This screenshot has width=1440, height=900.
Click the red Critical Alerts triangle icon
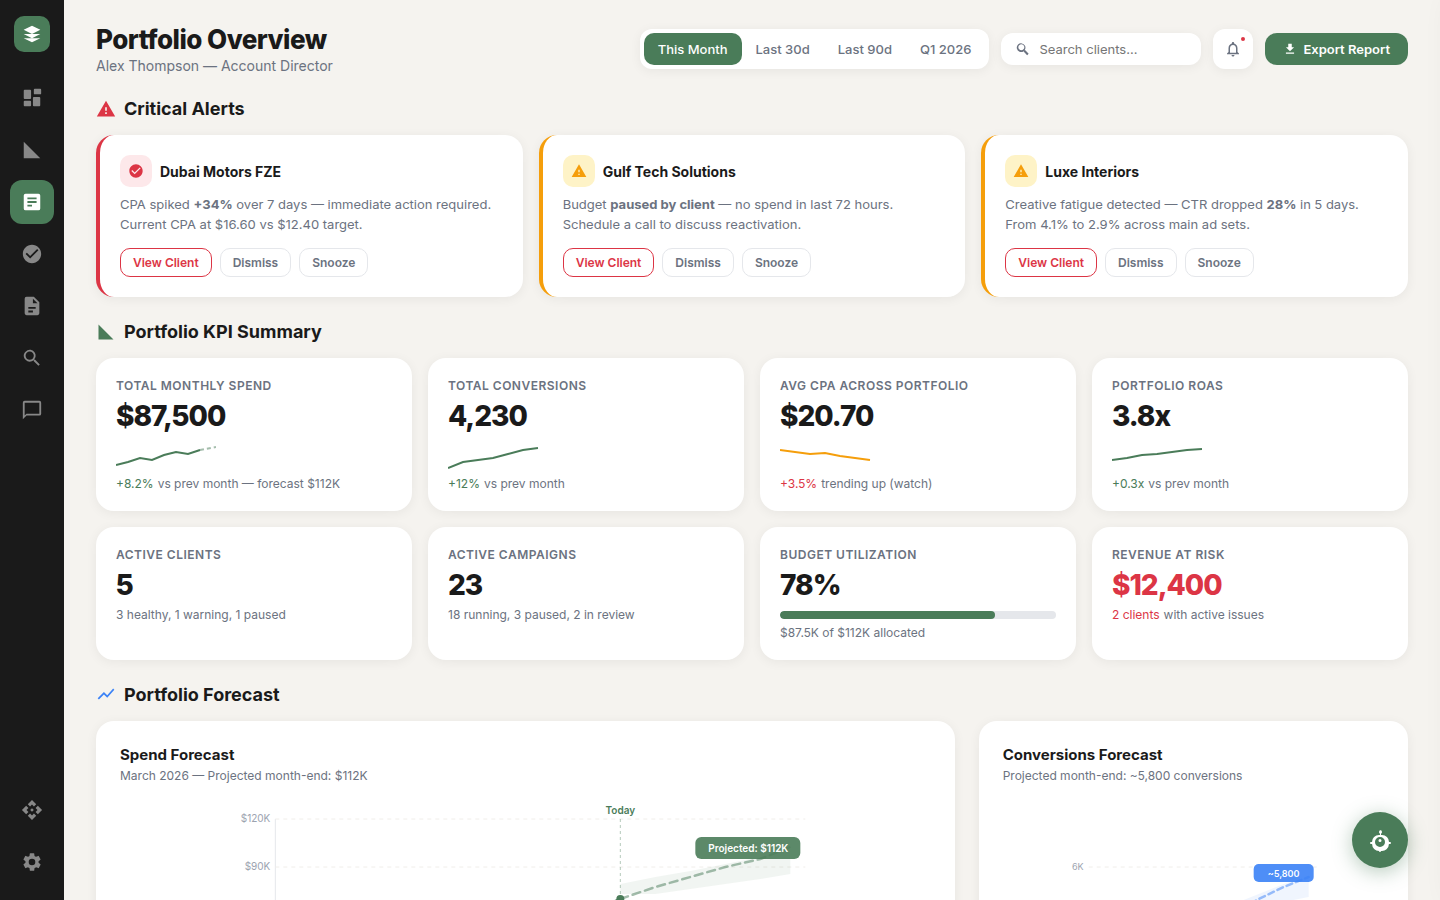click(x=106, y=109)
